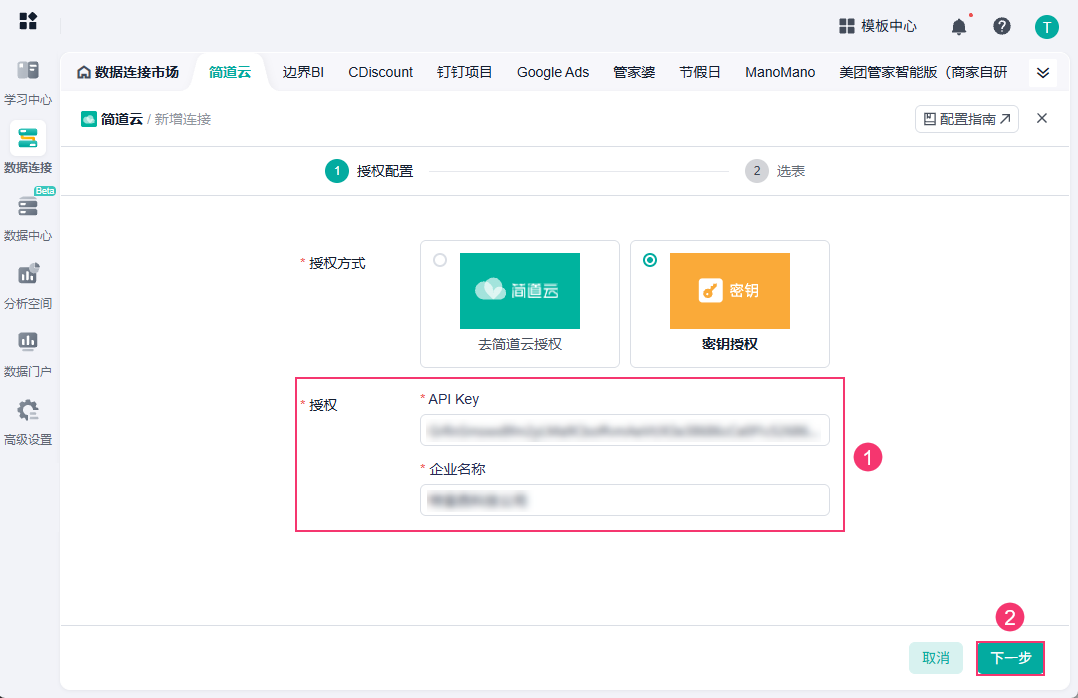Go to 数据门户 in sidebar
The width and height of the screenshot is (1078, 698).
coord(28,354)
